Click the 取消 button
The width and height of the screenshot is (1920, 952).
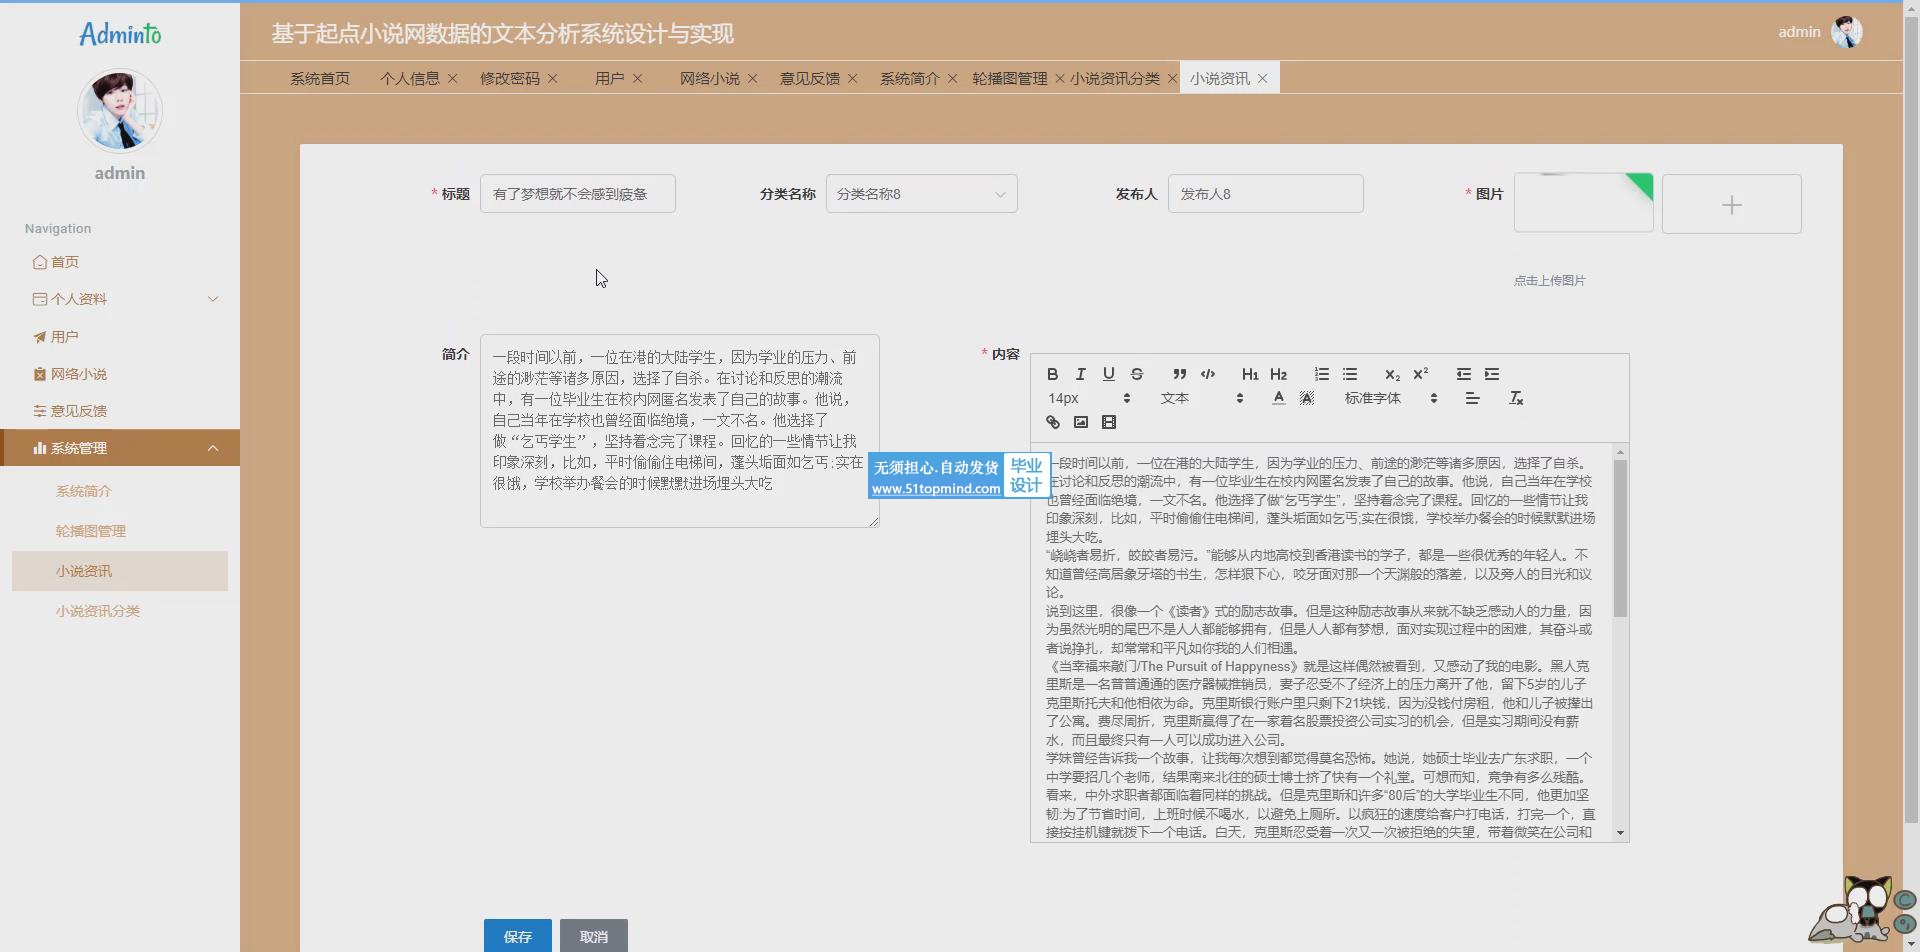(593, 936)
